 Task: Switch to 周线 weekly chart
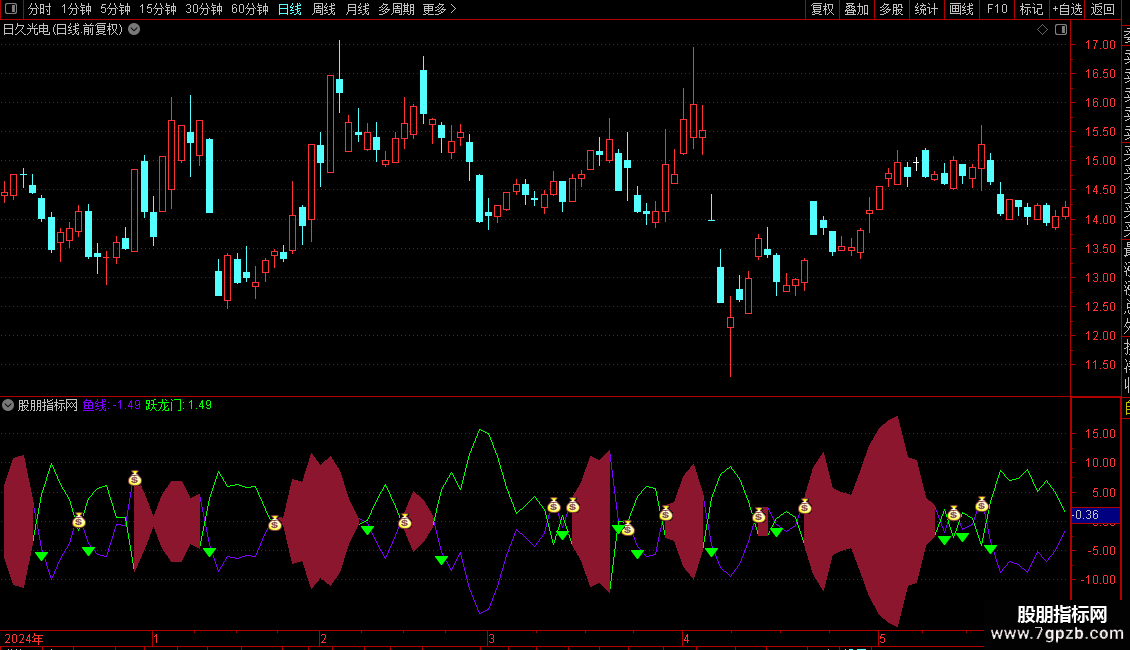click(324, 9)
